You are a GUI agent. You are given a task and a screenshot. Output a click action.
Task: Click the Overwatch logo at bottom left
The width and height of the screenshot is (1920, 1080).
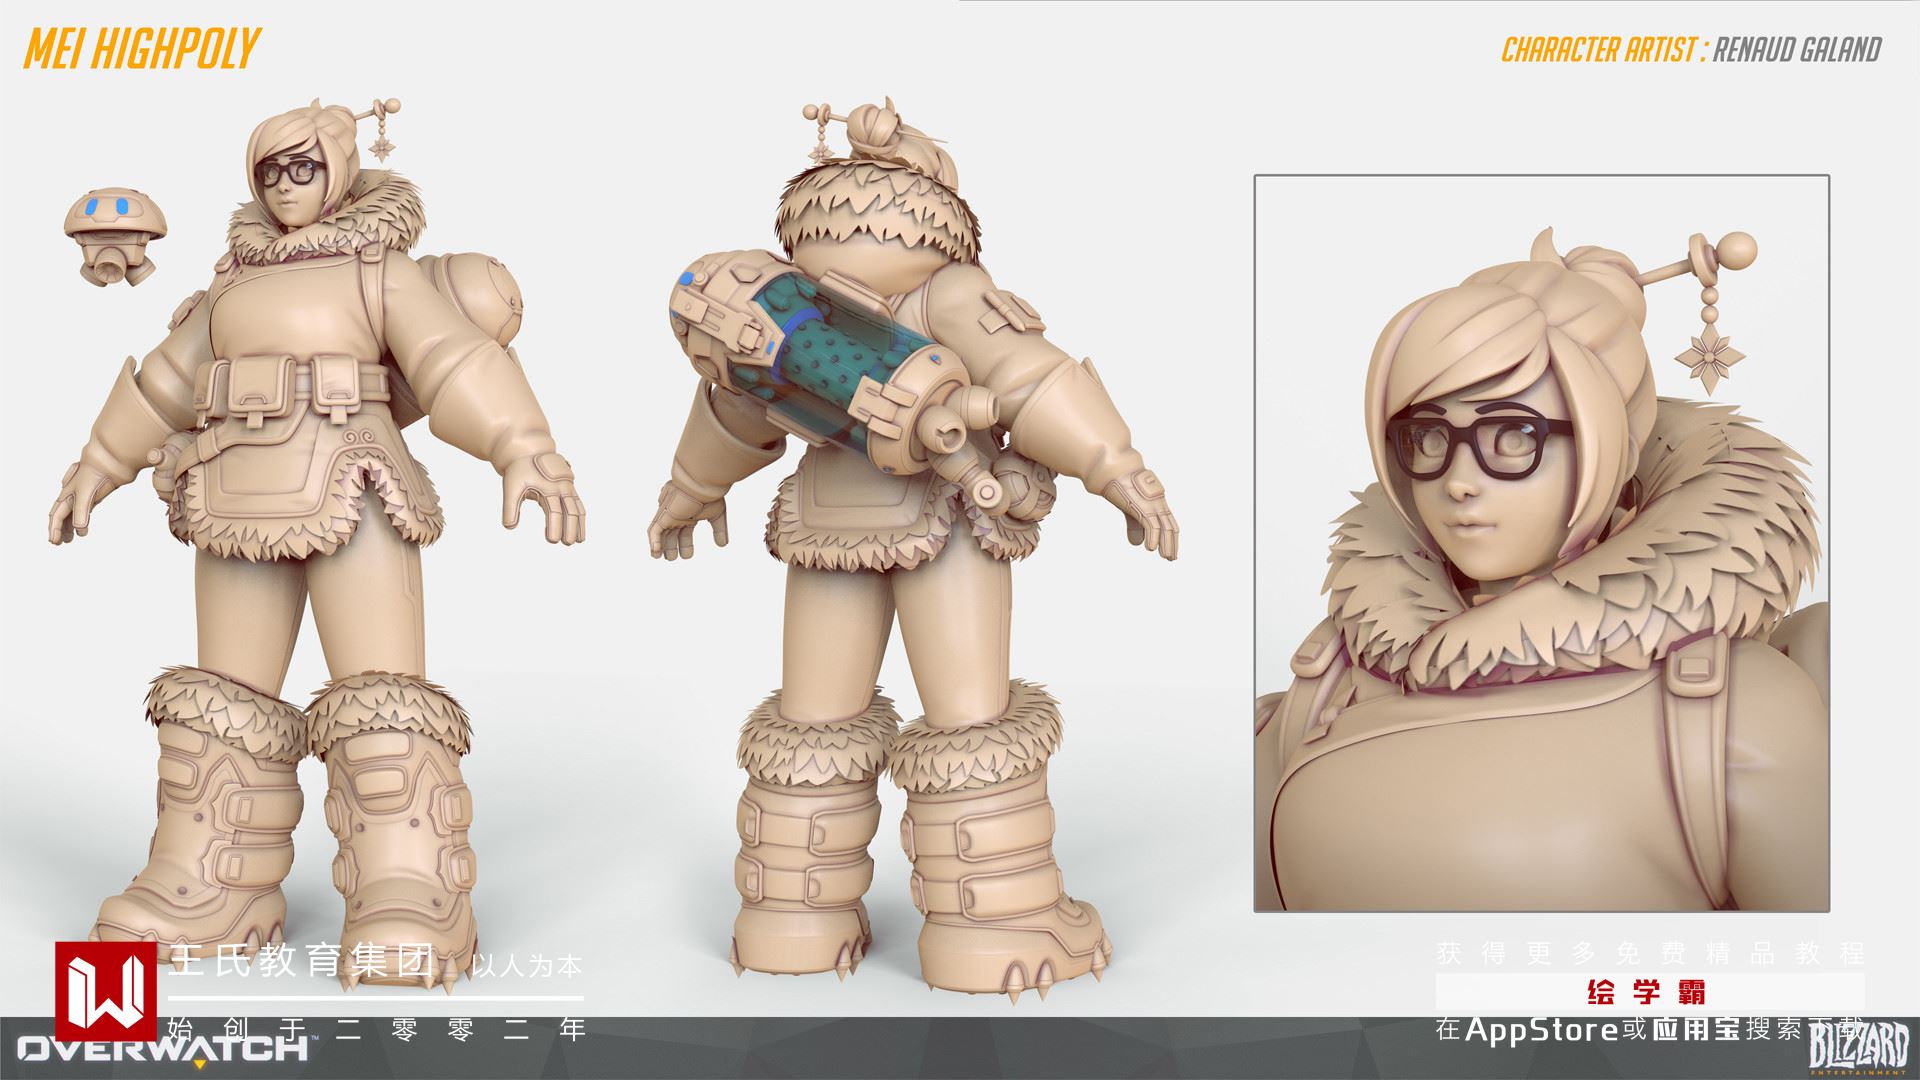coord(163,1050)
